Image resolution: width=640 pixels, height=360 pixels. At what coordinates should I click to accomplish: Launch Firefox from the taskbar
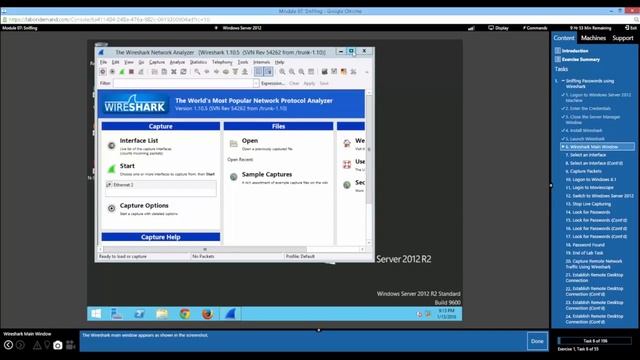(207, 313)
